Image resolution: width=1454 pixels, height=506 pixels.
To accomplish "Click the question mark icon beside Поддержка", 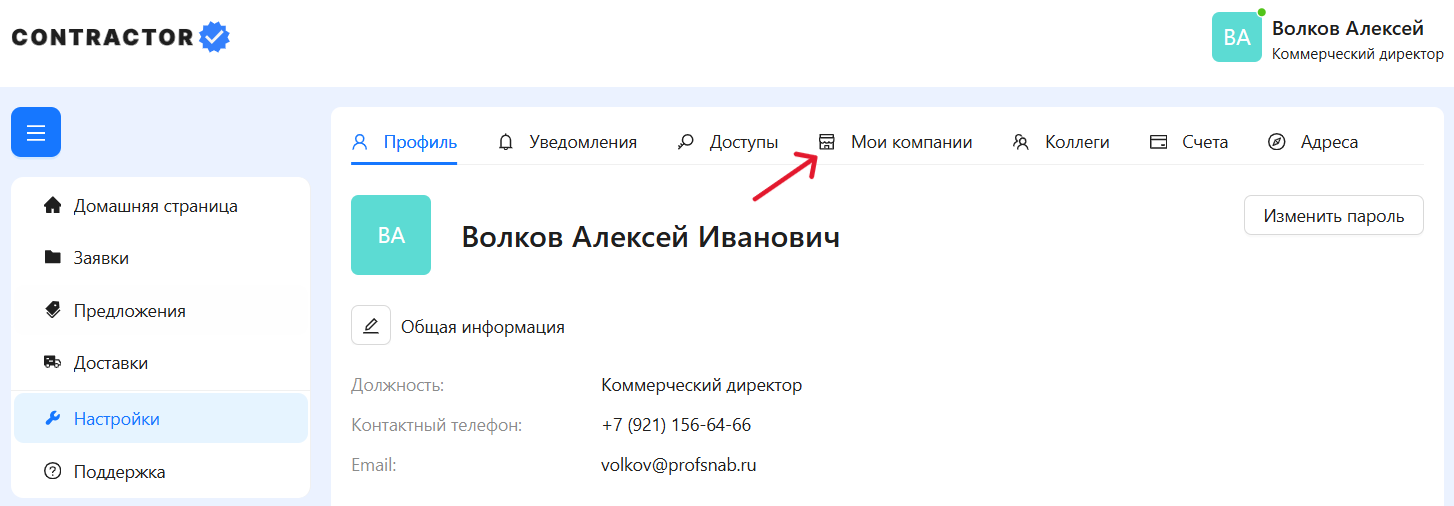I will pos(53,471).
